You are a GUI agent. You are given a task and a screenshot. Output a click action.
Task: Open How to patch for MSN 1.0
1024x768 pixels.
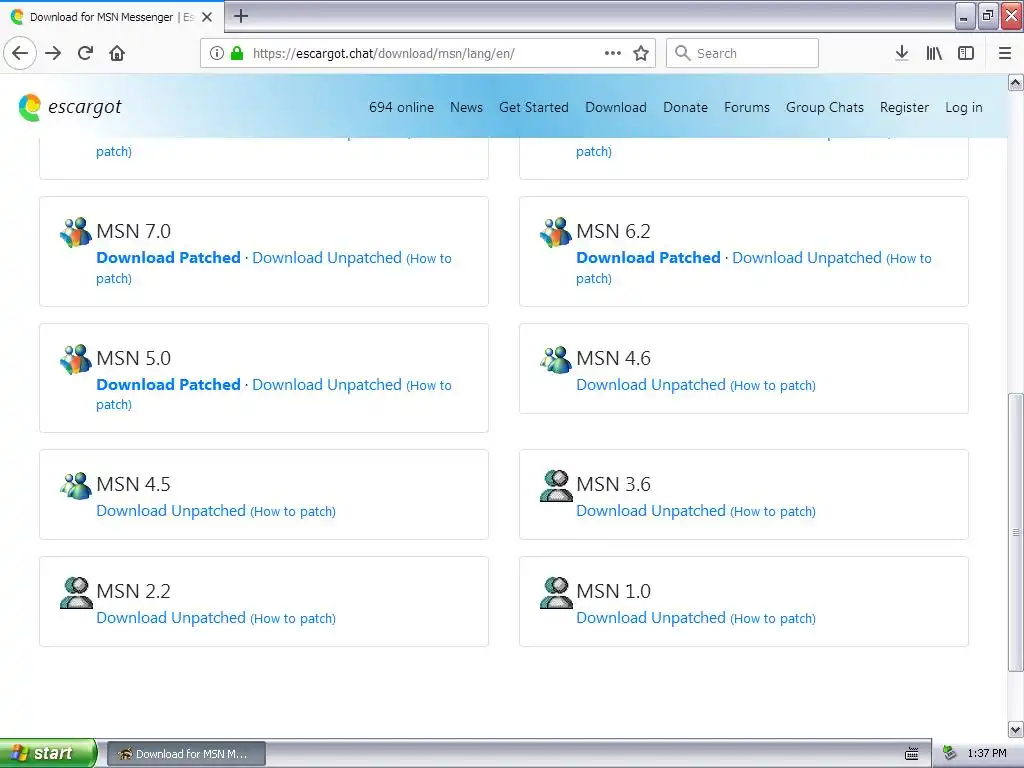click(x=773, y=618)
